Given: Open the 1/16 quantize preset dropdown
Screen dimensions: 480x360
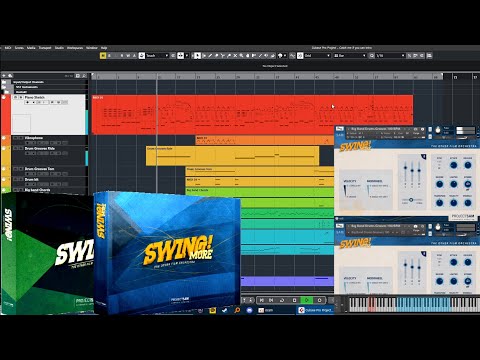Looking at the screenshot, I should [x=390, y=56].
